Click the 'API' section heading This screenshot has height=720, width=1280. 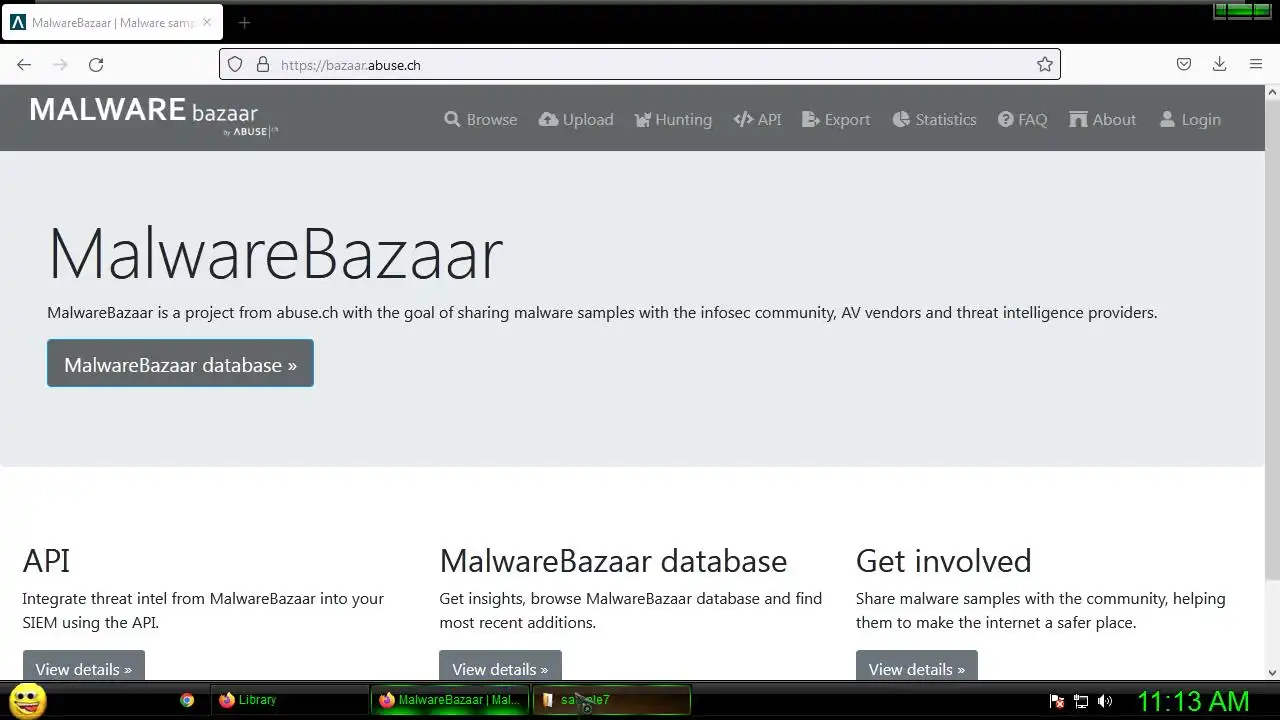[46, 560]
